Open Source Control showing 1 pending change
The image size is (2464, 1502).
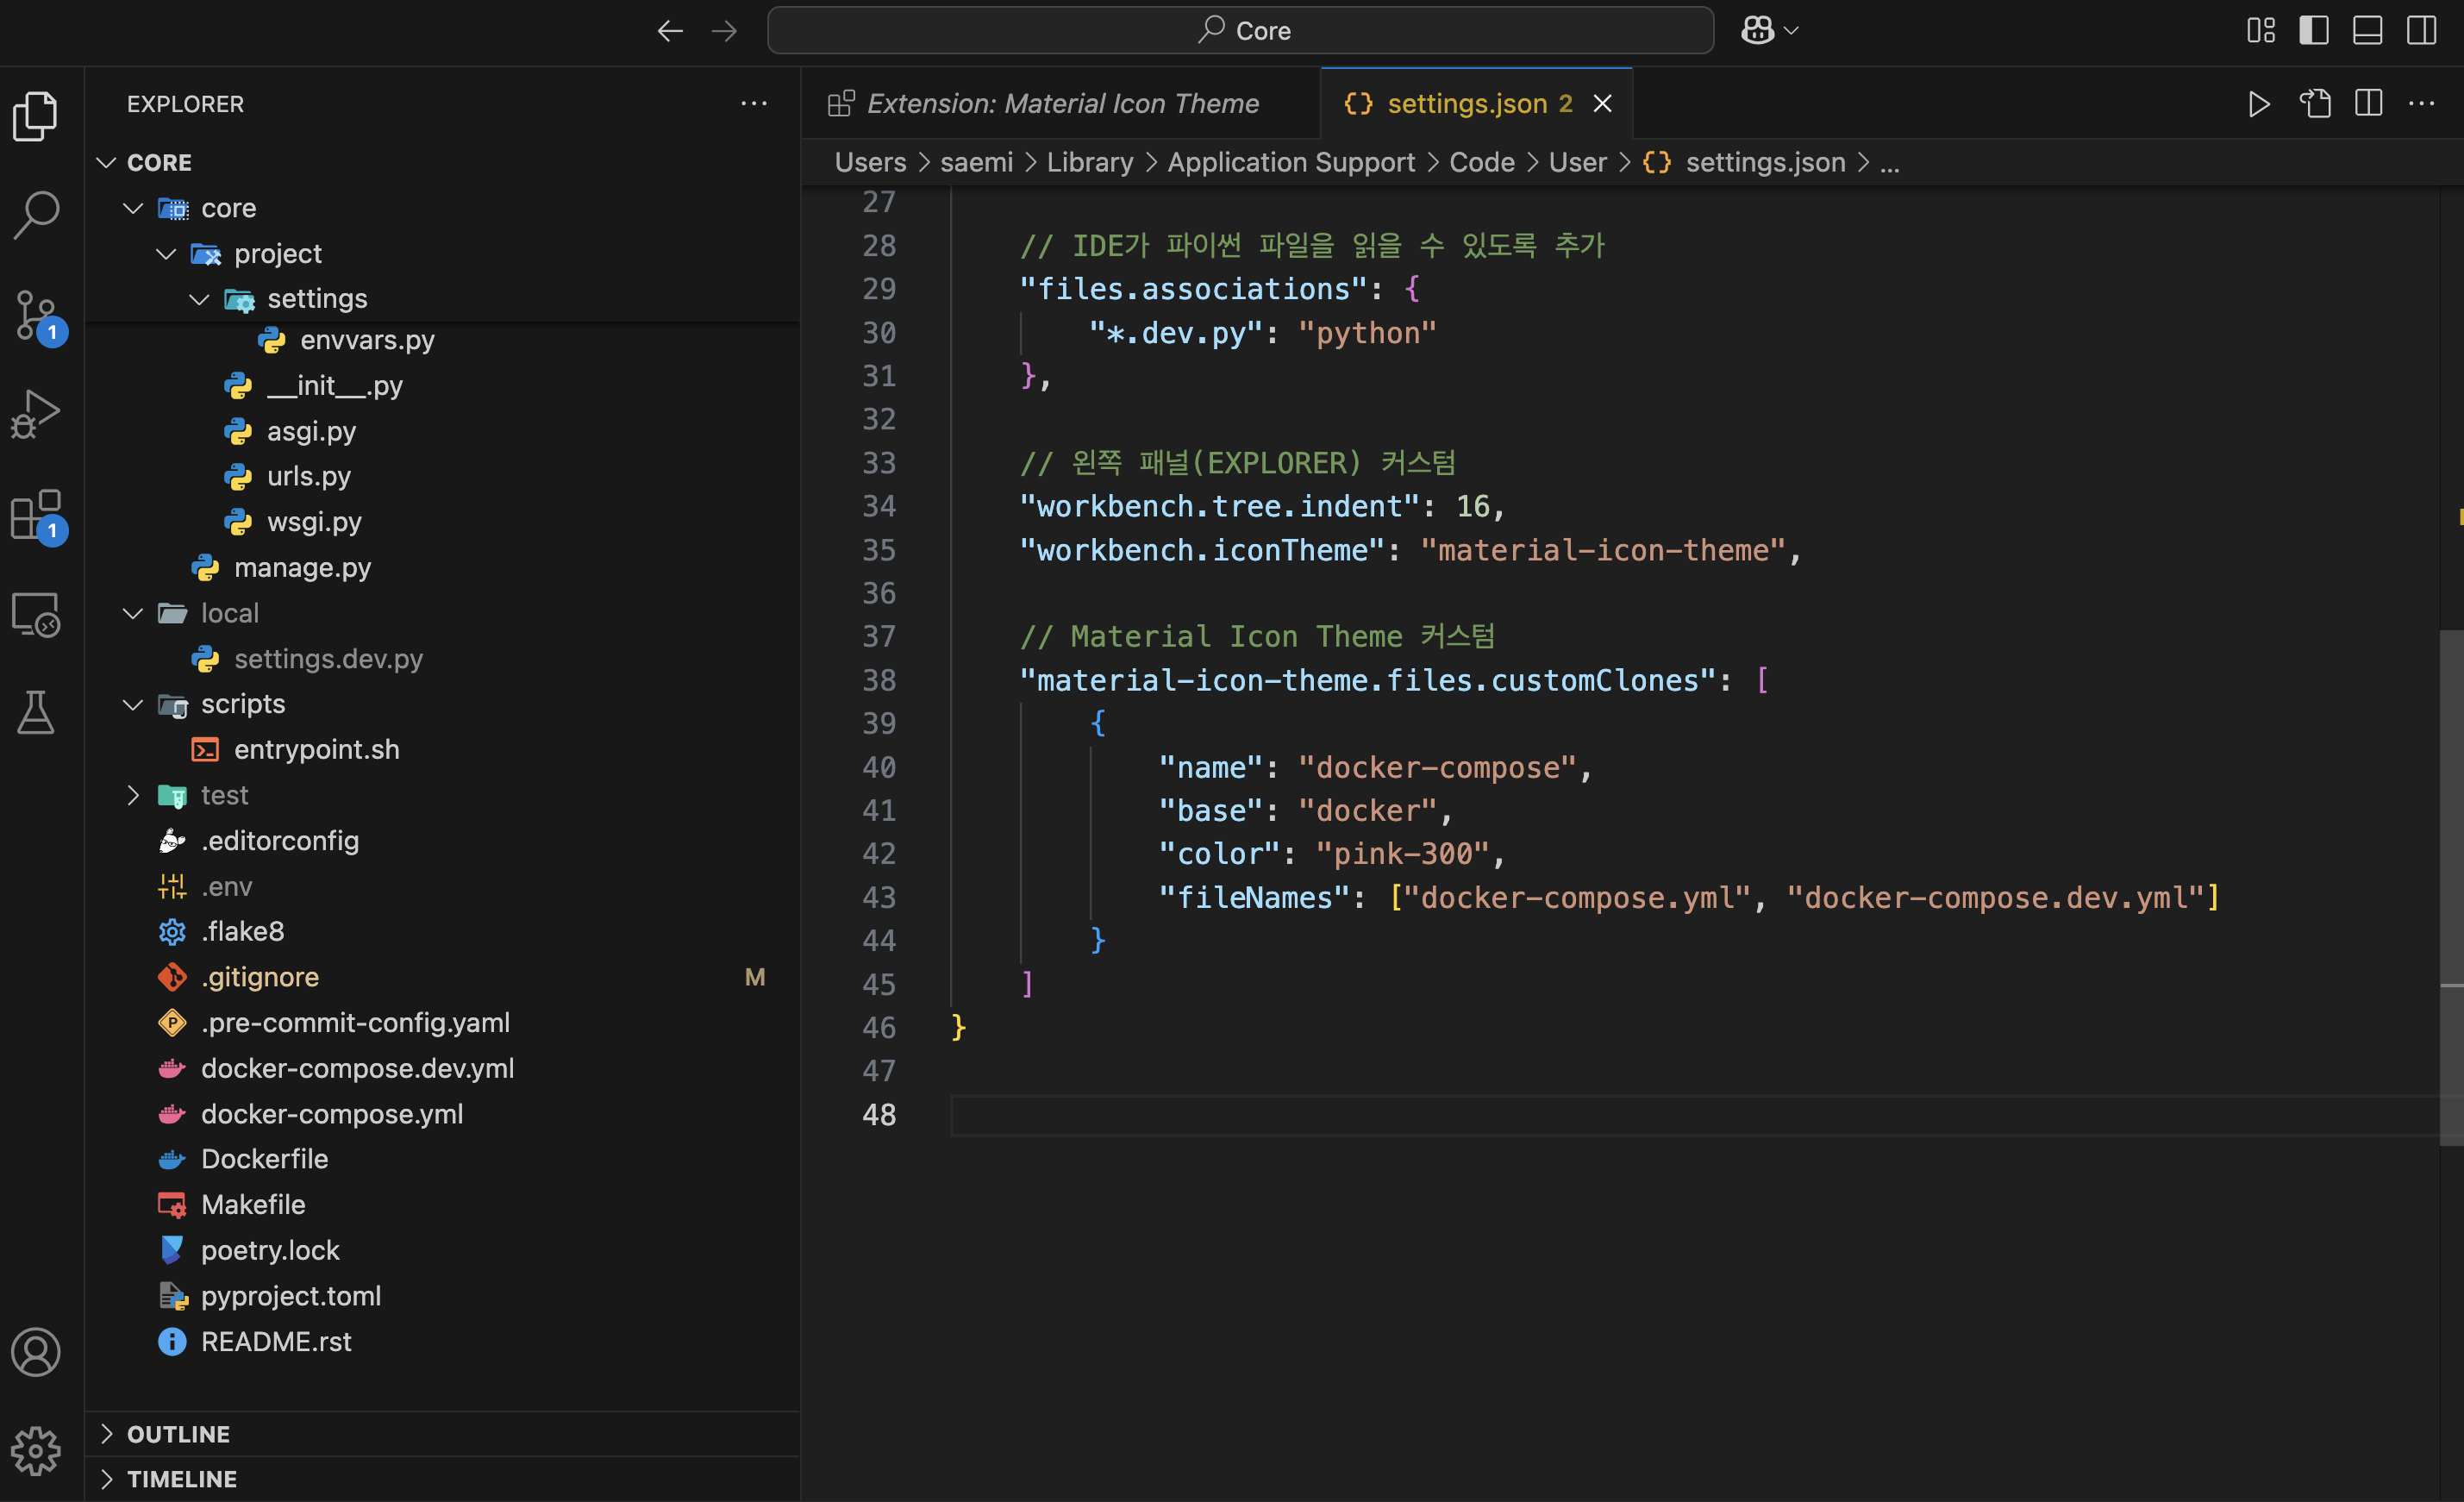pos(37,314)
